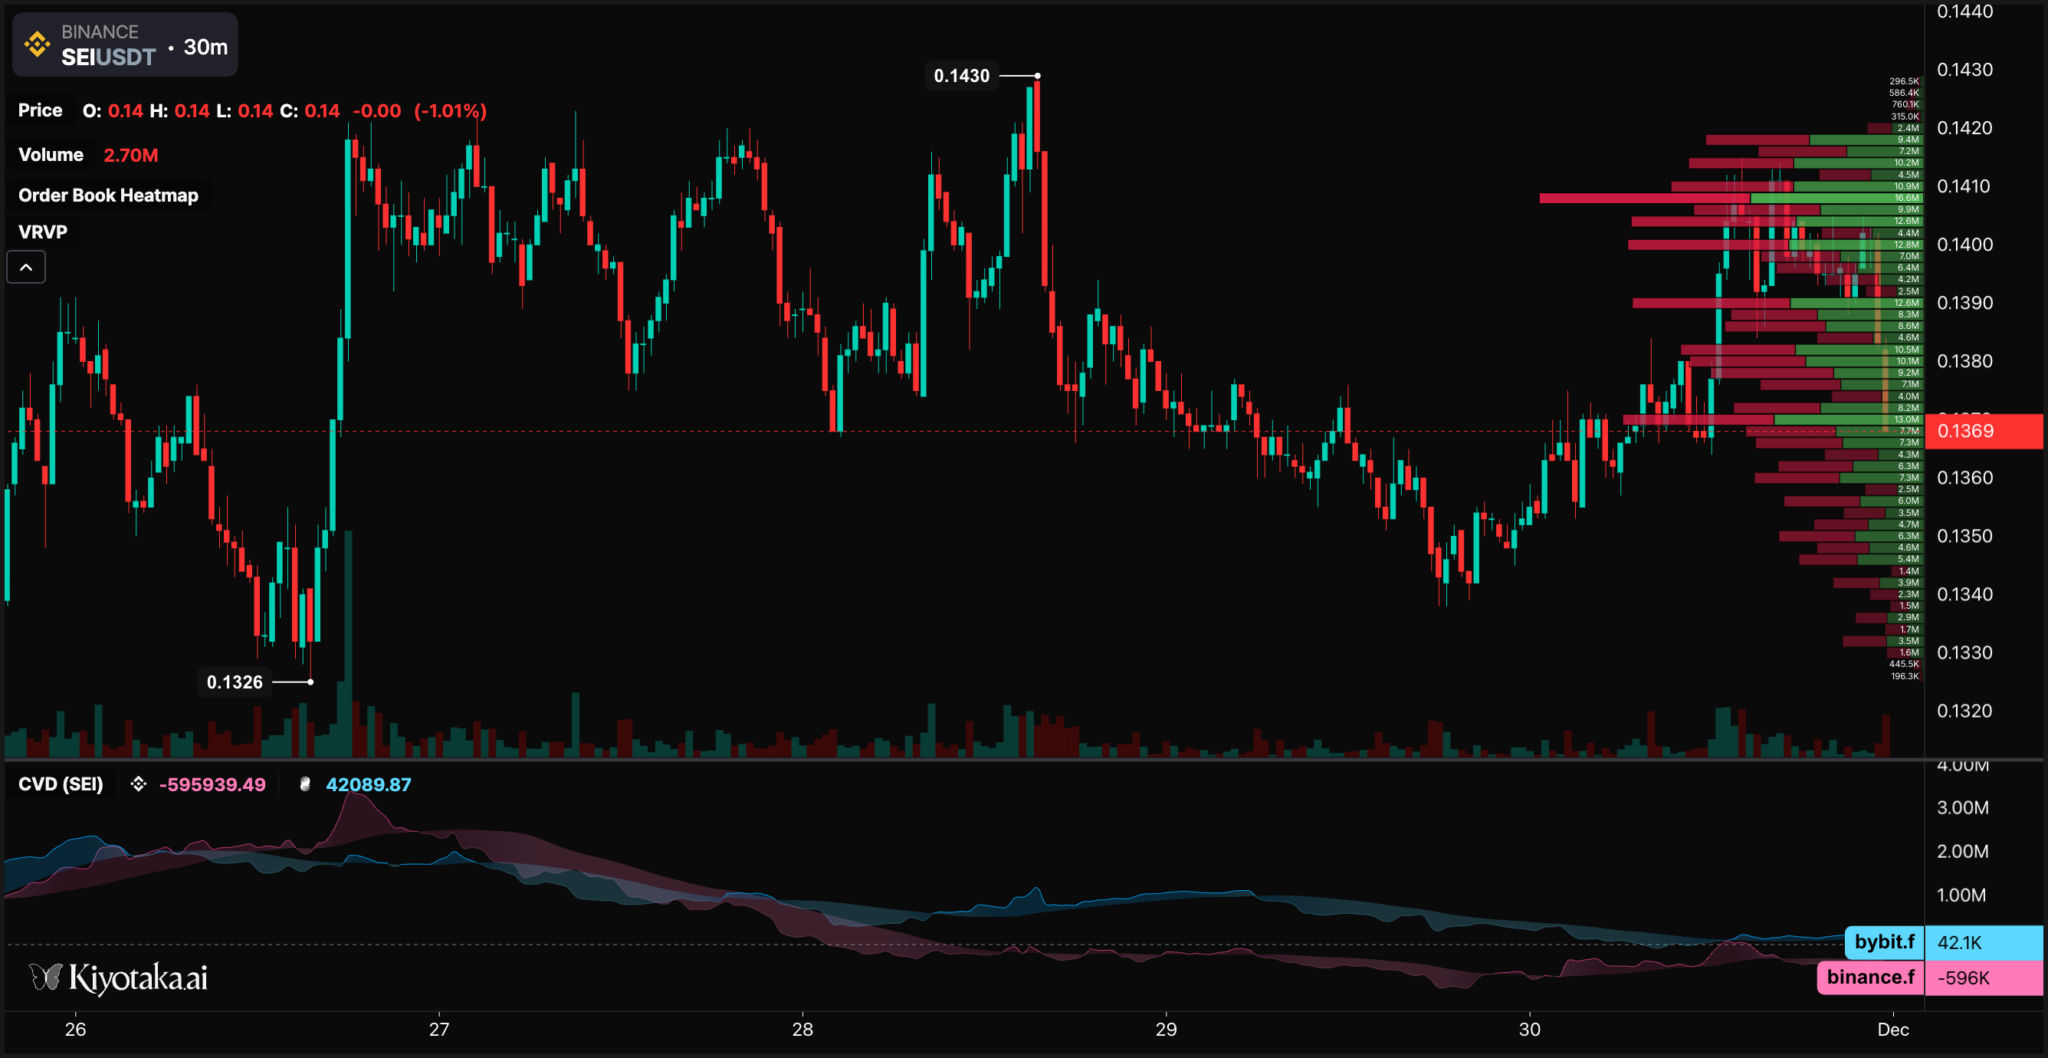The width and height of the screenshot is (2048, 1058).
Task: Click the 0.1430 high price marker
Action: click(x=962, y=76)
